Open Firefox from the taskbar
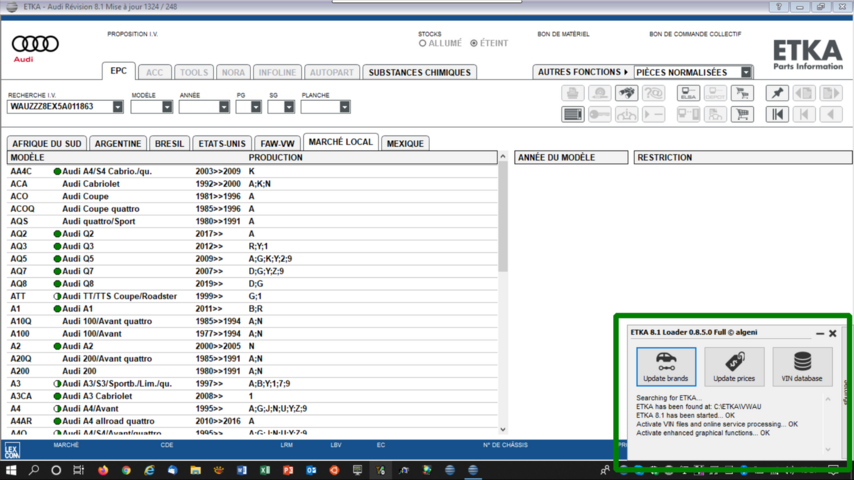Image resolution: width=854 pixels, height=480 pixels. (103, 470)
